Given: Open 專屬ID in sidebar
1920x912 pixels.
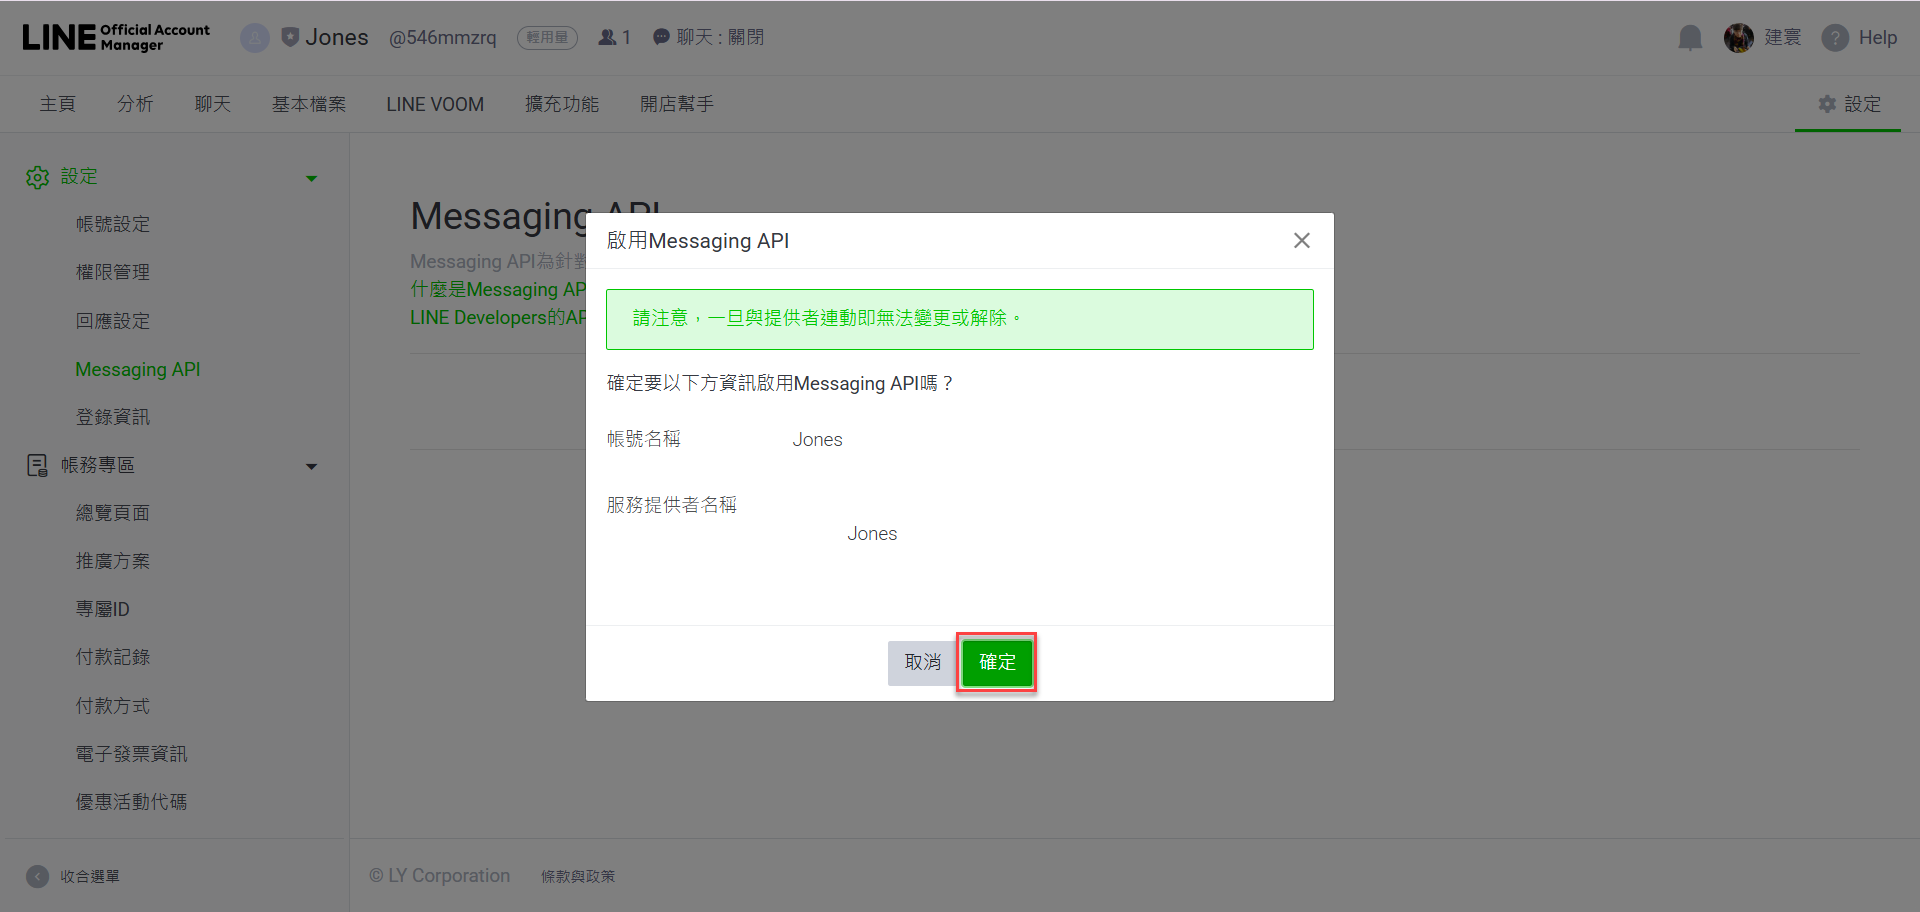Looking at the screenshot, I should (x=103, y=609).
